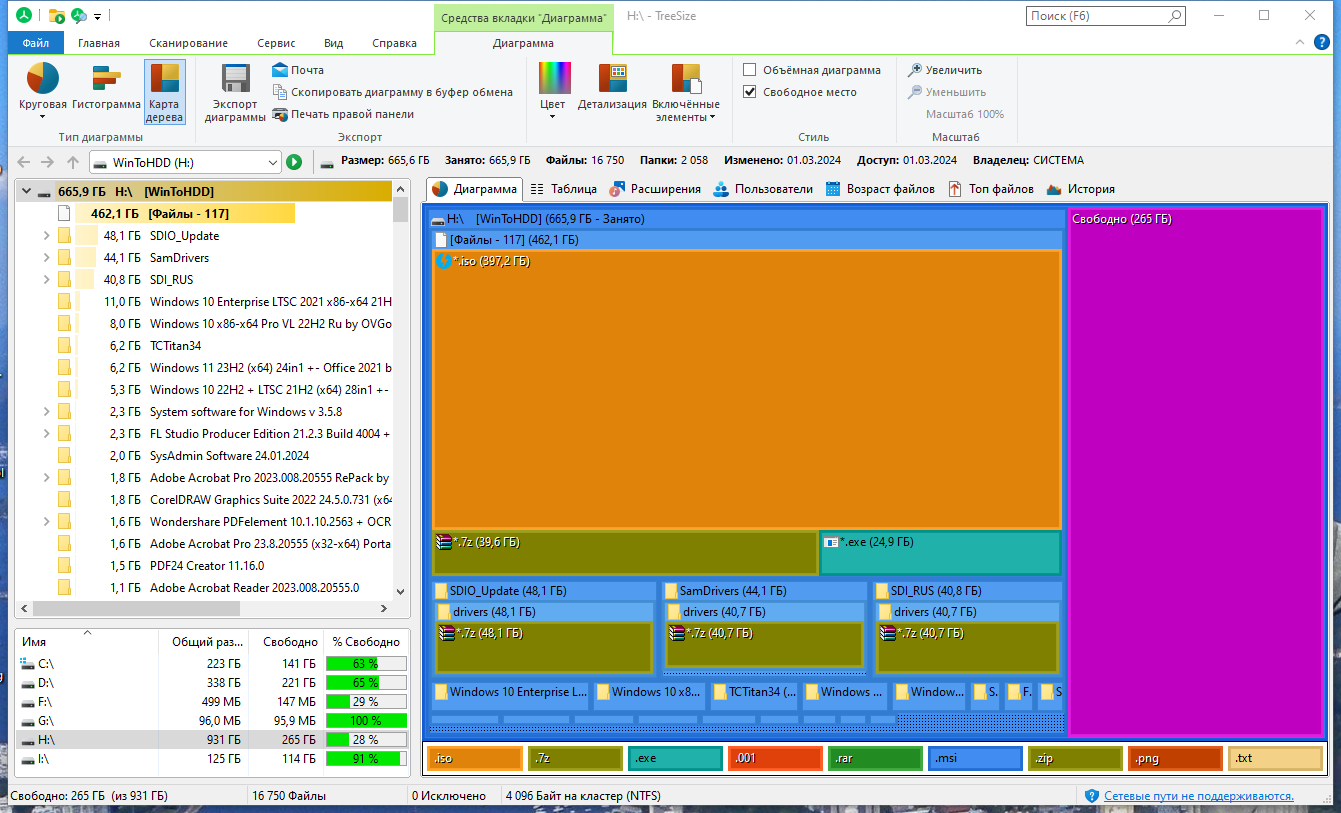1341x813 pixels.
Task: Send chart by Почта email icon
Action: click(x=281, y=70)
